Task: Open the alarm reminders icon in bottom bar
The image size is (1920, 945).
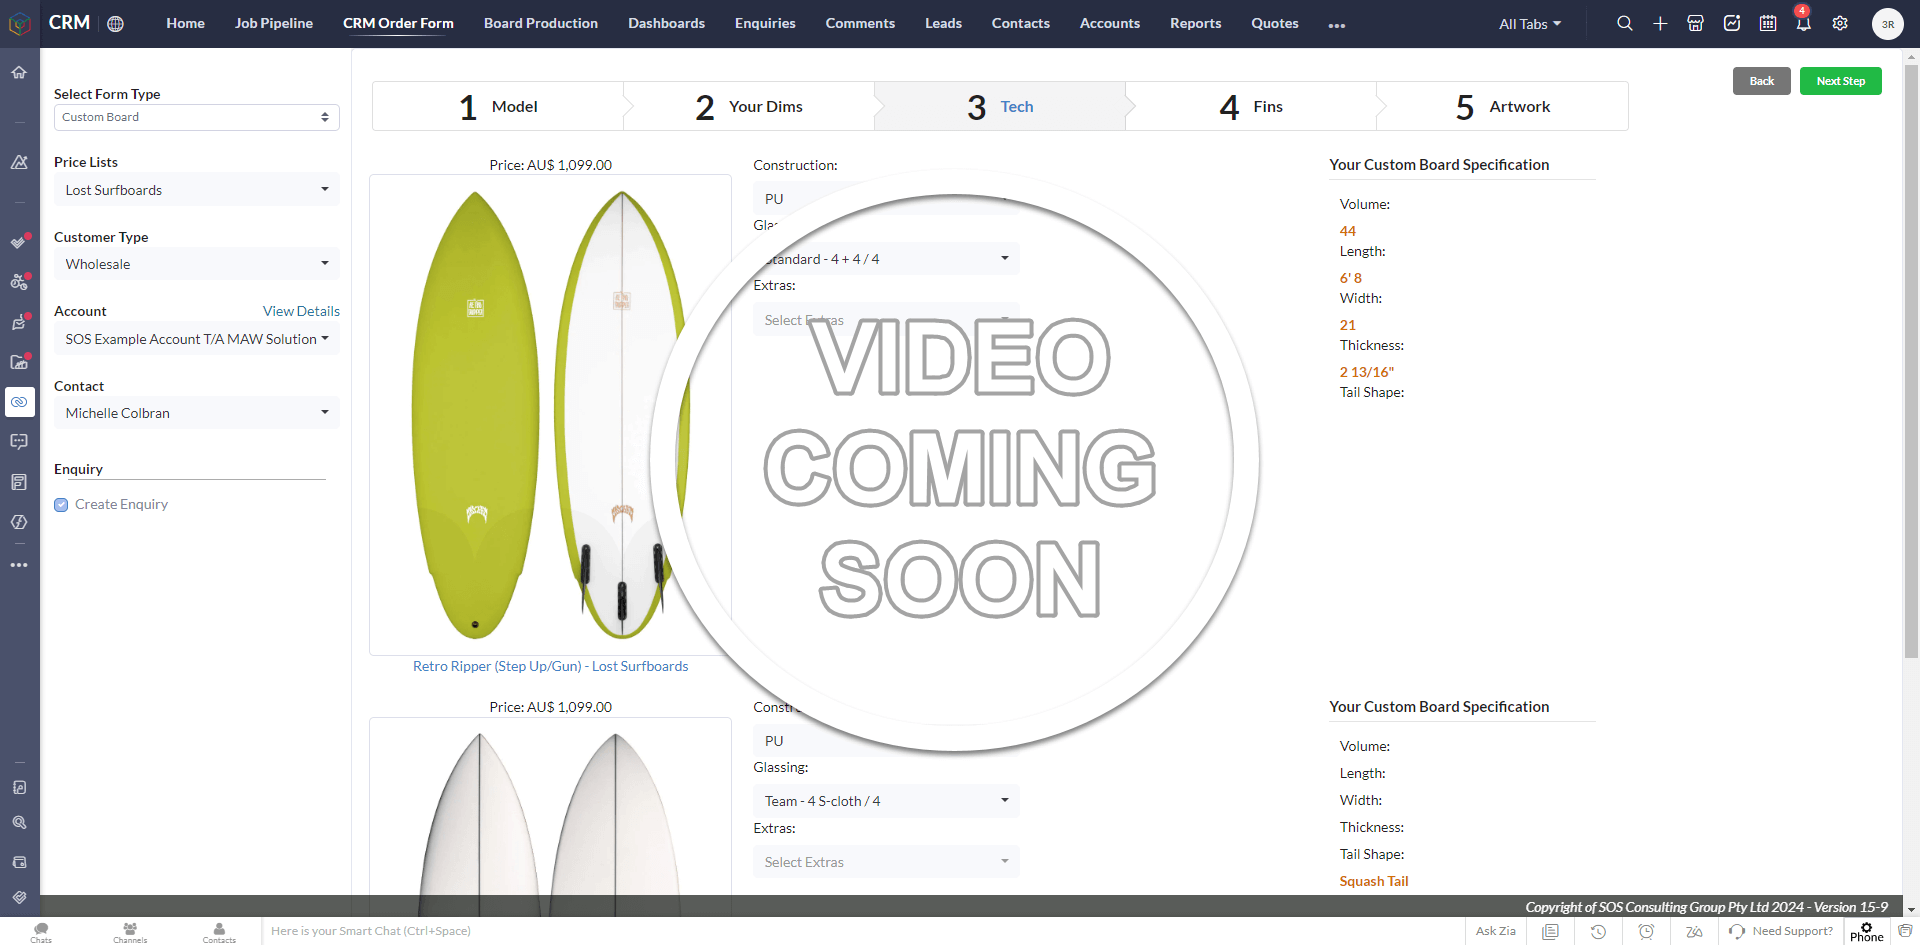Action: 1646,931
